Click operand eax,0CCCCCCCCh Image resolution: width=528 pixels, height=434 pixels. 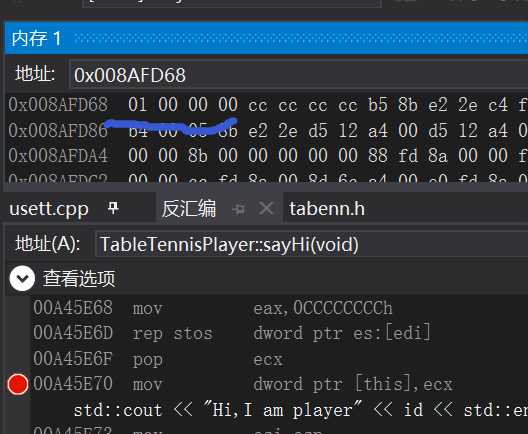point(323,308)
